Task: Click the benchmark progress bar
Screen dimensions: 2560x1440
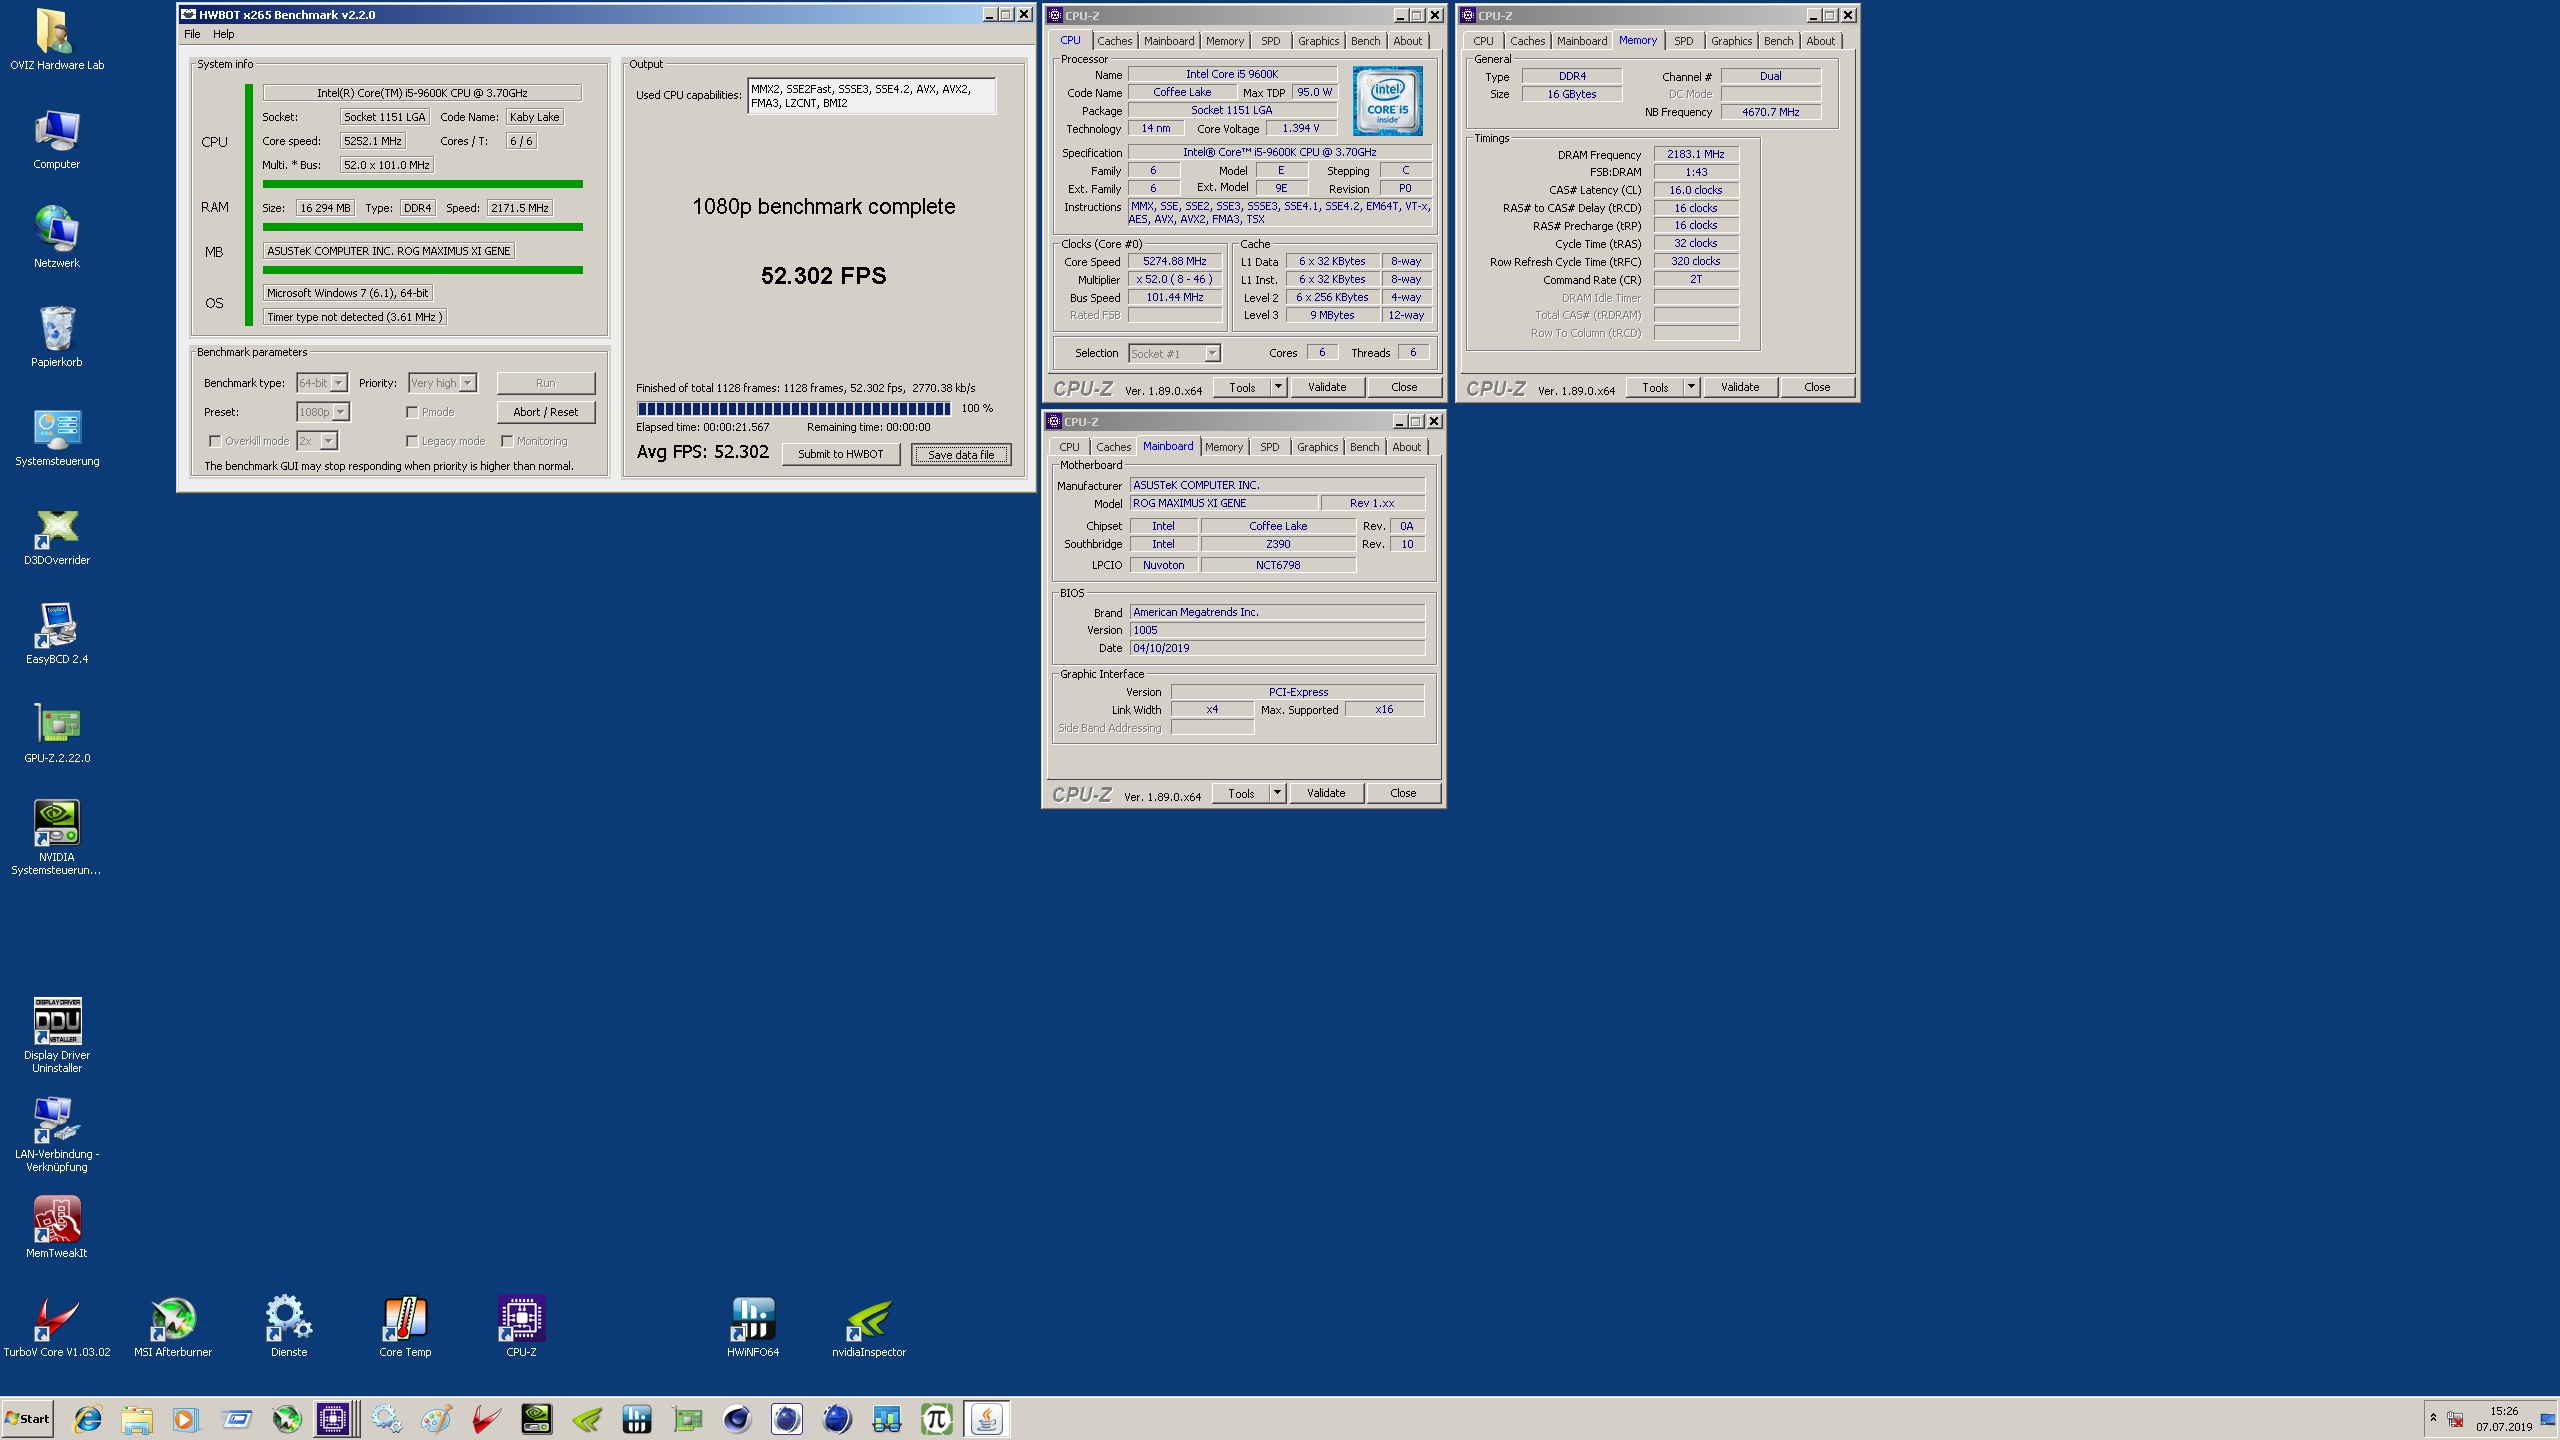Action: pyautogui.click(x=793, y=408)
